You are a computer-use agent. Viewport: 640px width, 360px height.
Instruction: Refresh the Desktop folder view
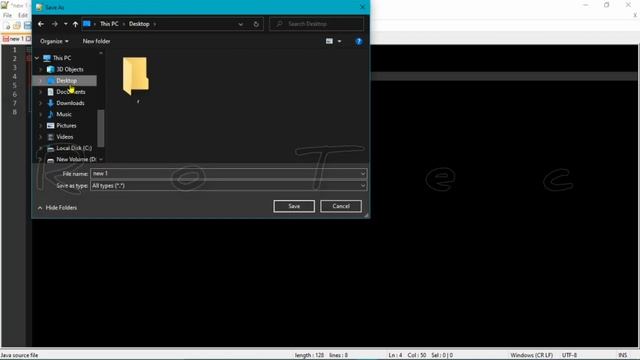click(x=256, y=24)
